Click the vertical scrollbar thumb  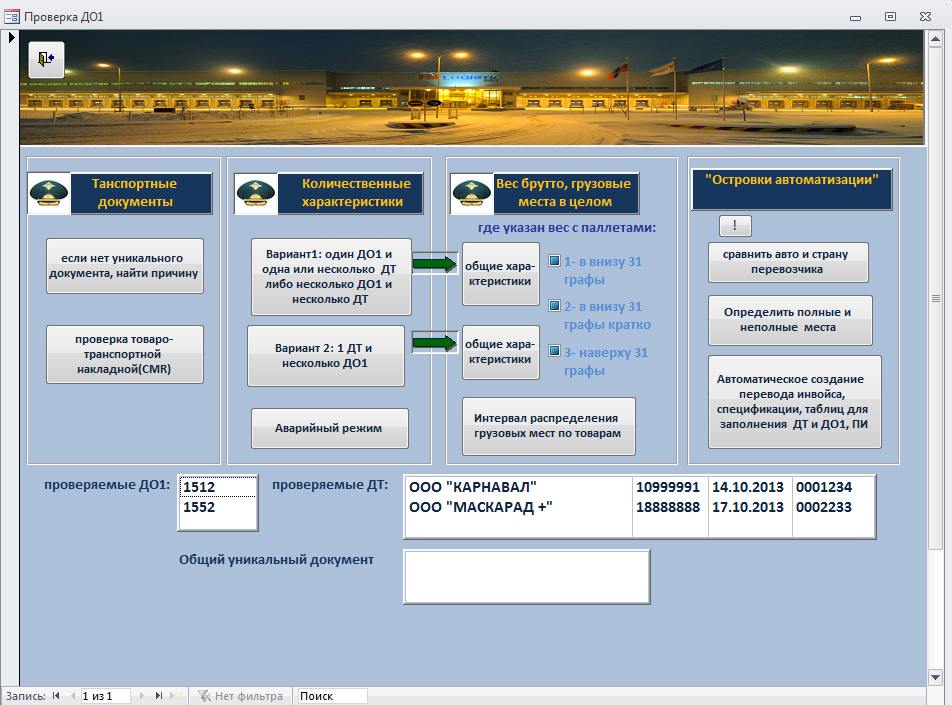click(935, 298)
